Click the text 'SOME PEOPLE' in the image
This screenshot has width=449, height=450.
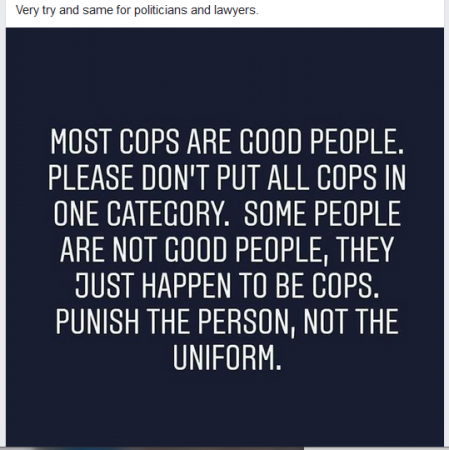pyautogui.click(x=322, y=213)
